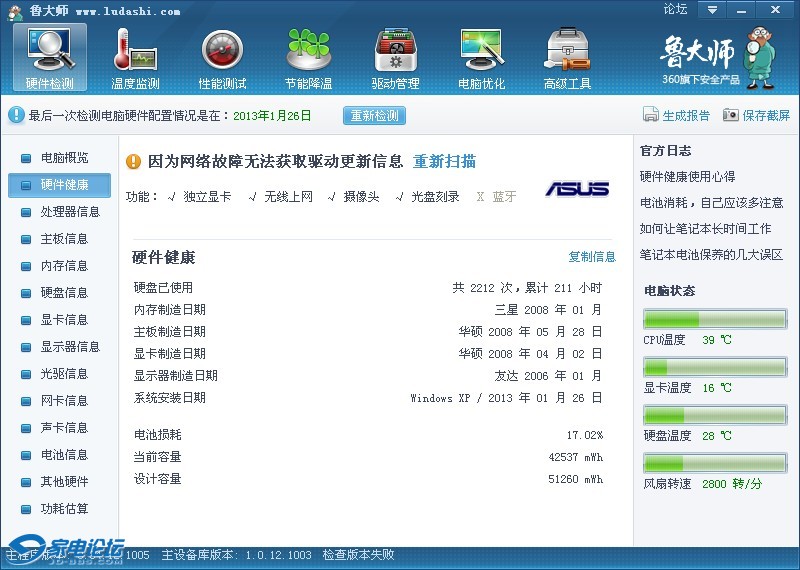Open the 论坛 forum link in title bar

click(675, 10)
